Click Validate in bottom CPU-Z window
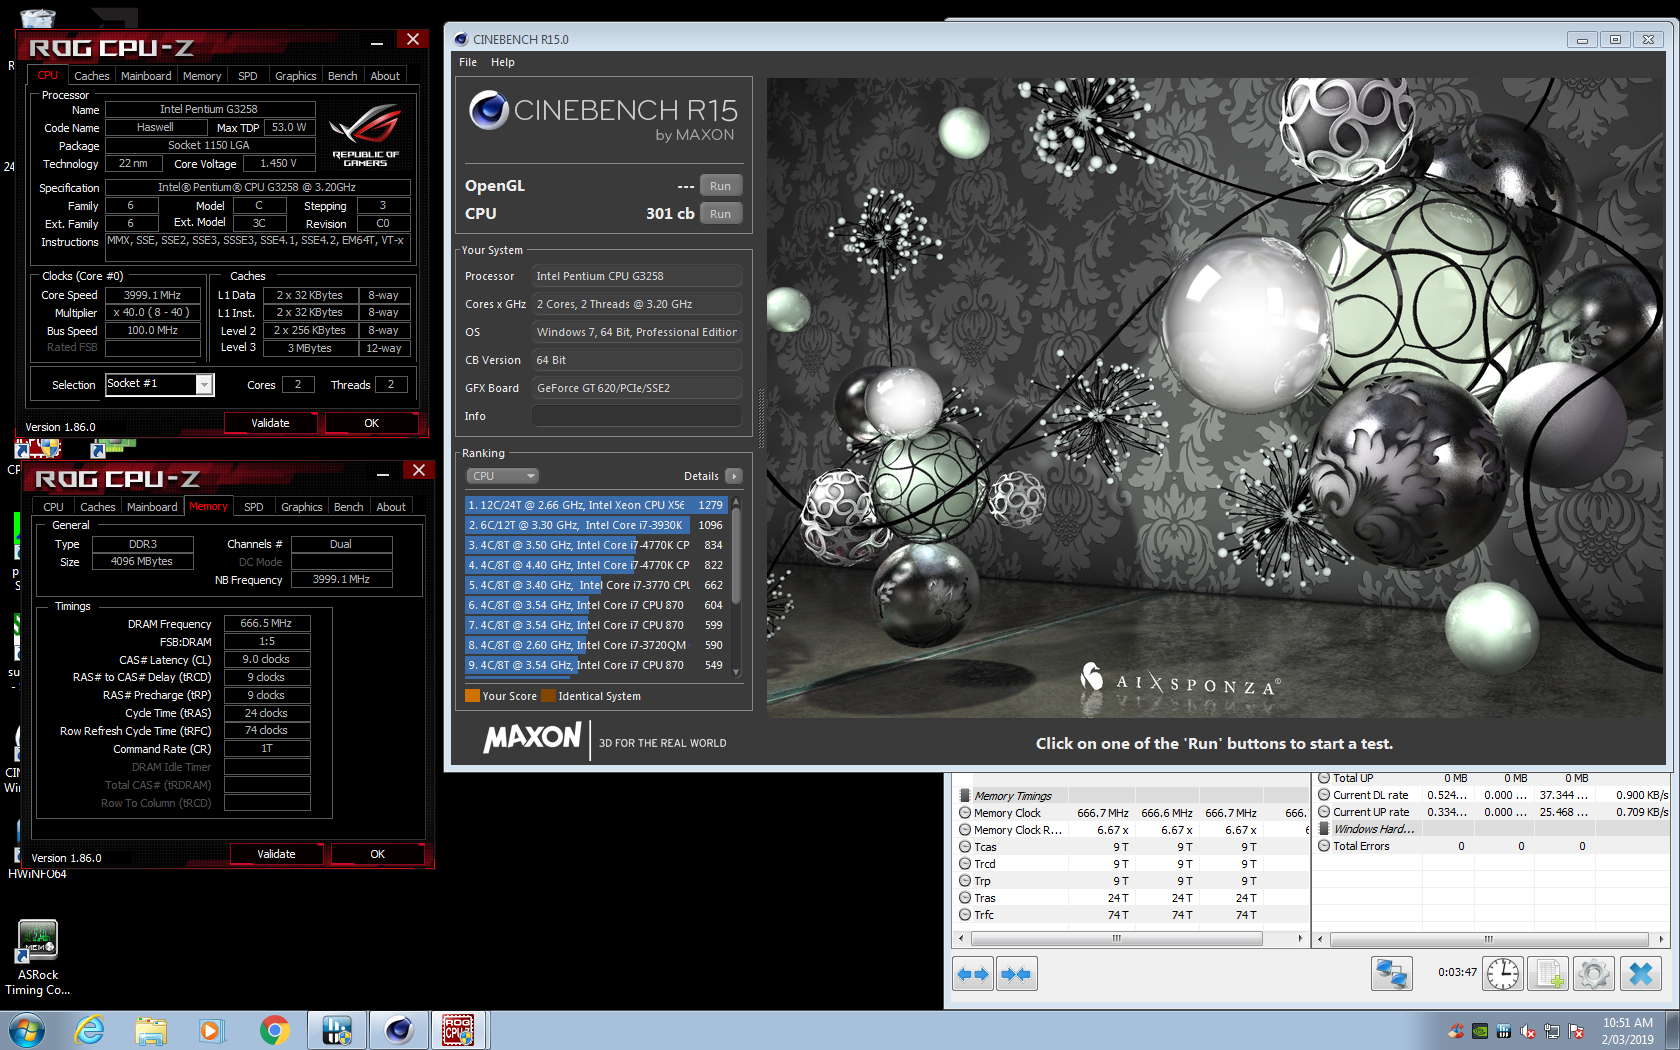This screenshot has width=1680, height=1050. click(276, 854)
